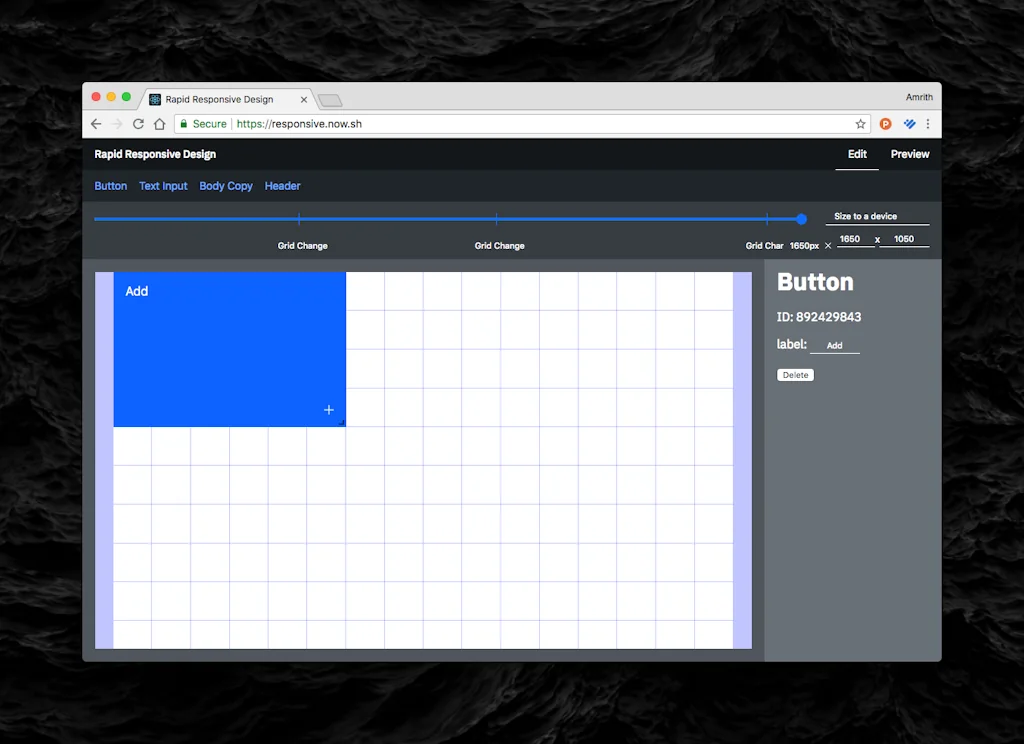1024x744 pixels.
Task: Add a new element with the Button link
Action: pos(110,186)
